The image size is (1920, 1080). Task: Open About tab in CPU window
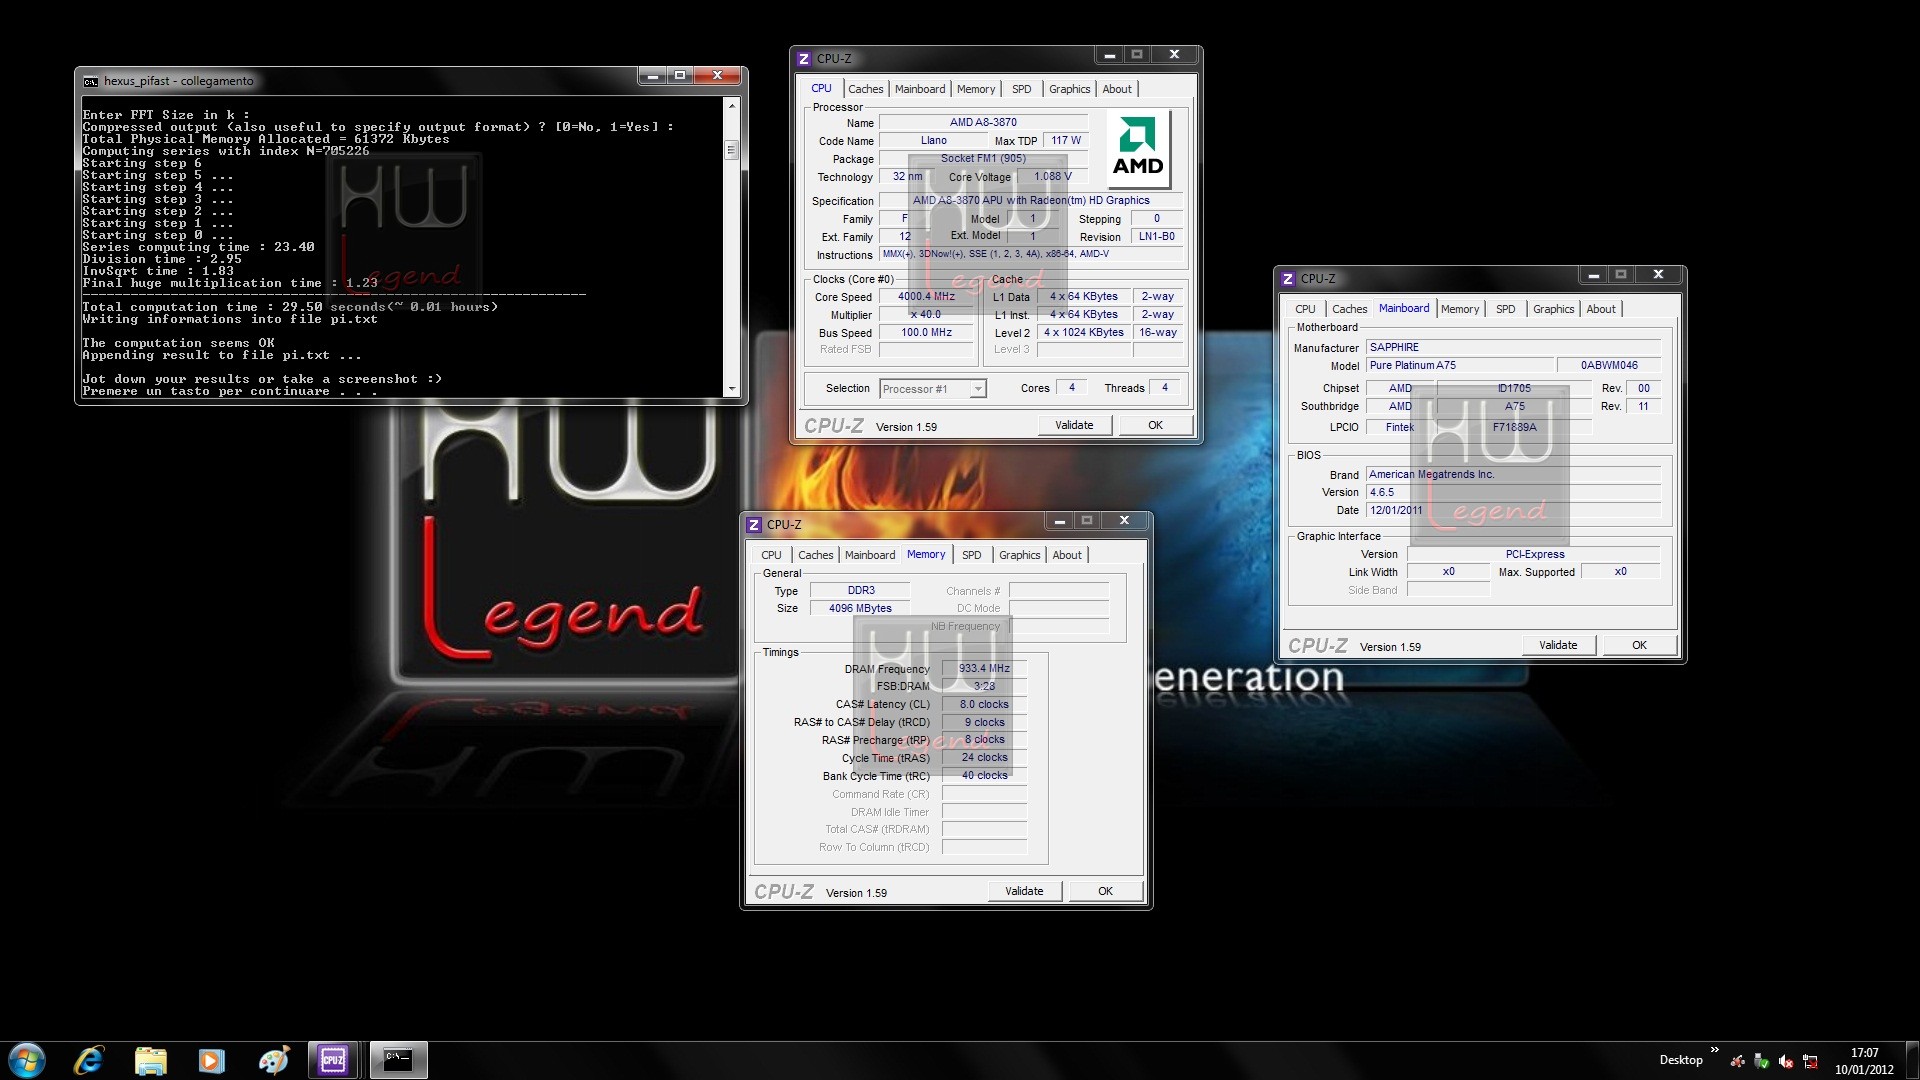(1117, 89)
